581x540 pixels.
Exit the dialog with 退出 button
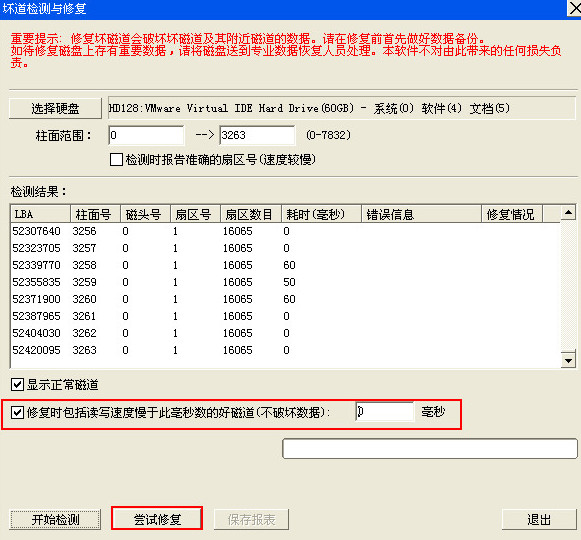[539, 519]
